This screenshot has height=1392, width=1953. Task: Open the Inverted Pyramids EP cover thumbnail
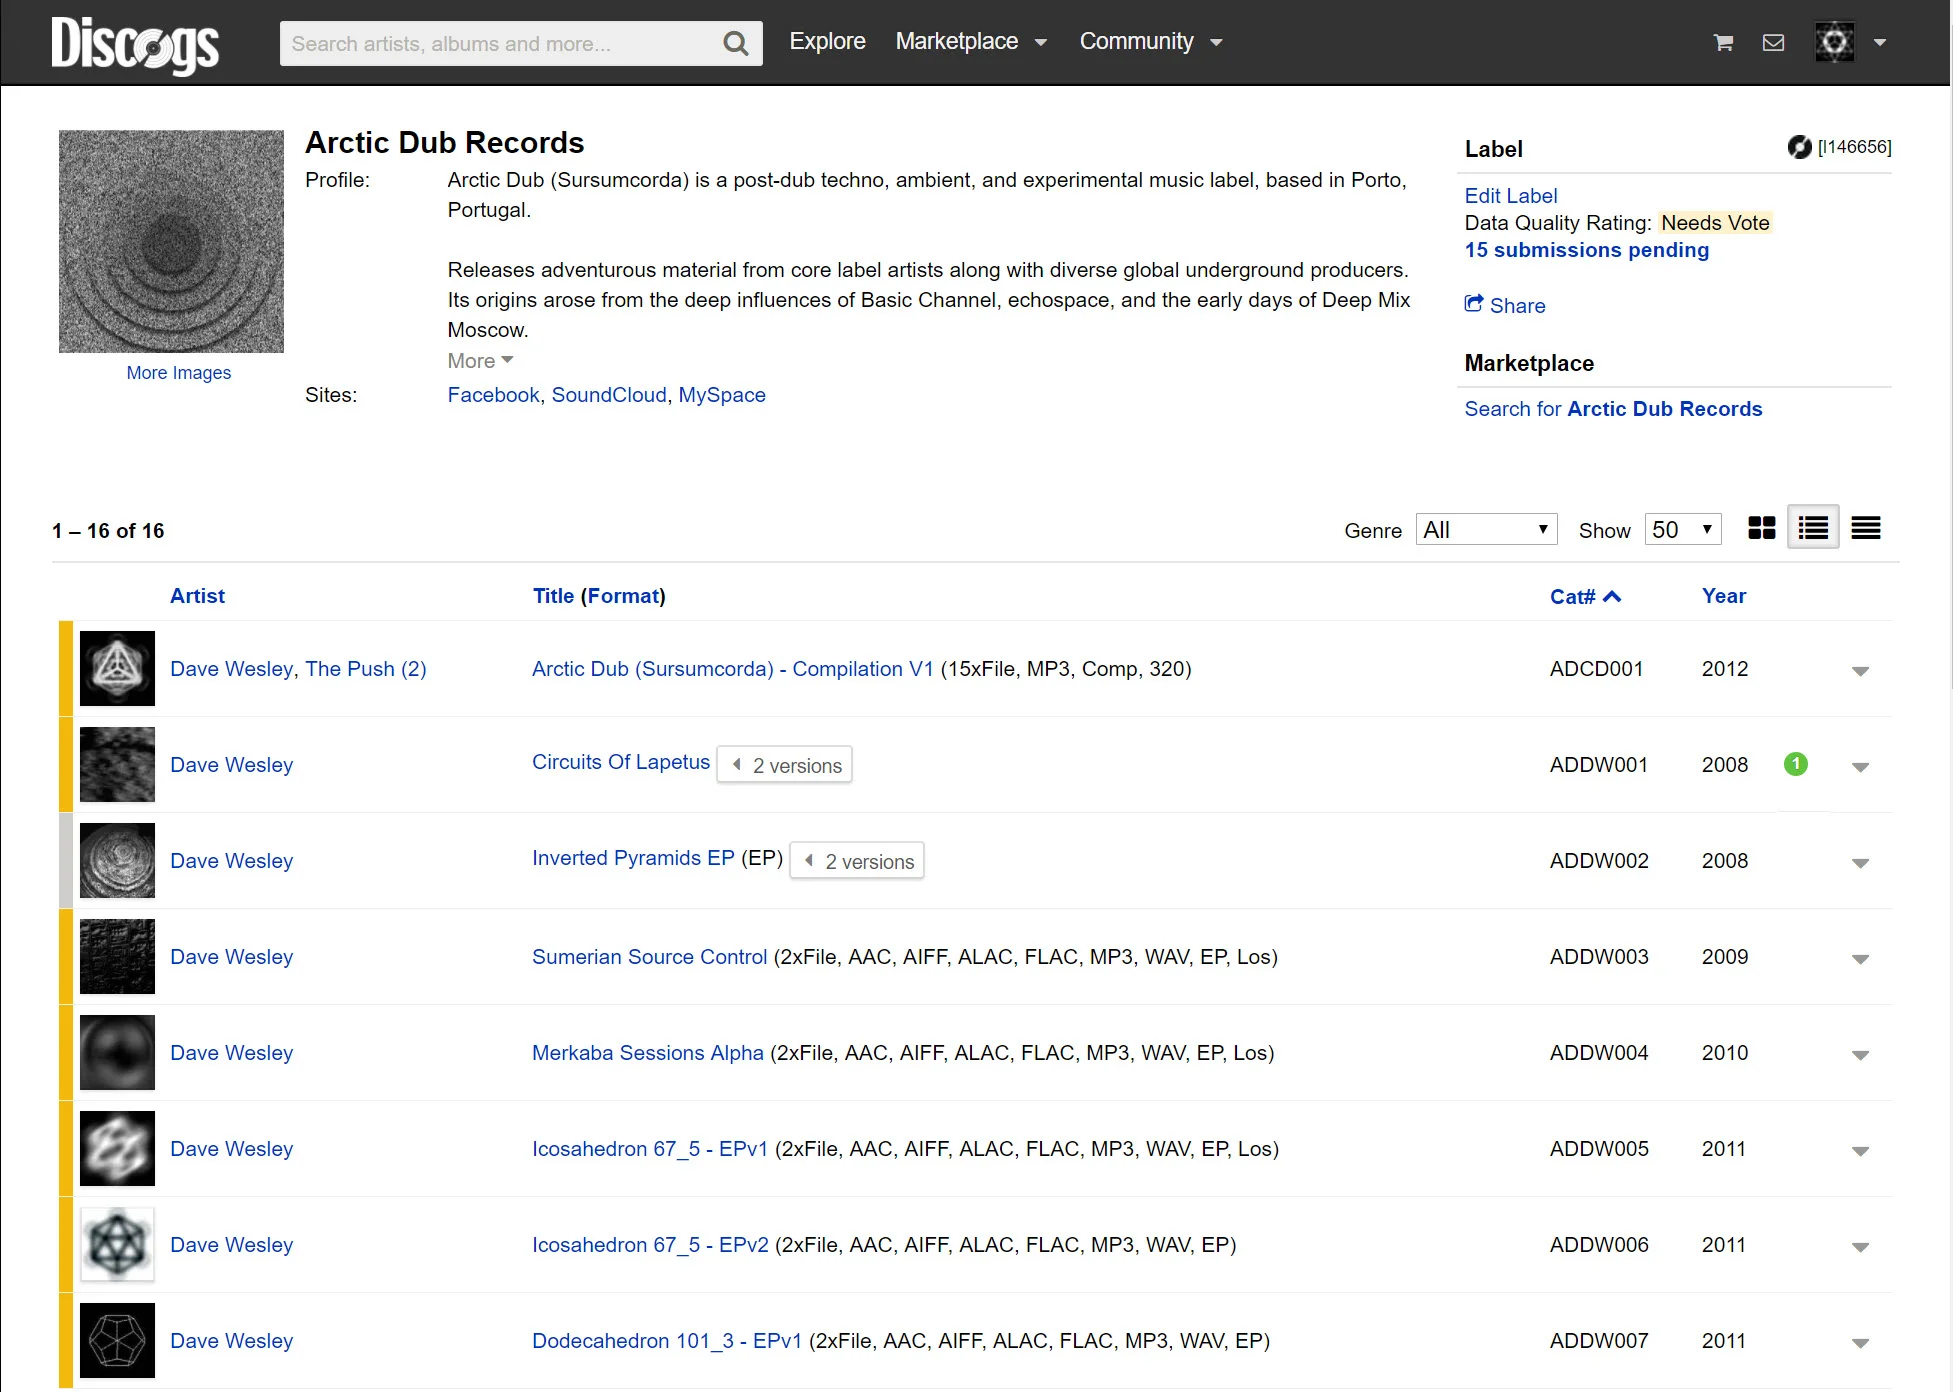[117, 860]
